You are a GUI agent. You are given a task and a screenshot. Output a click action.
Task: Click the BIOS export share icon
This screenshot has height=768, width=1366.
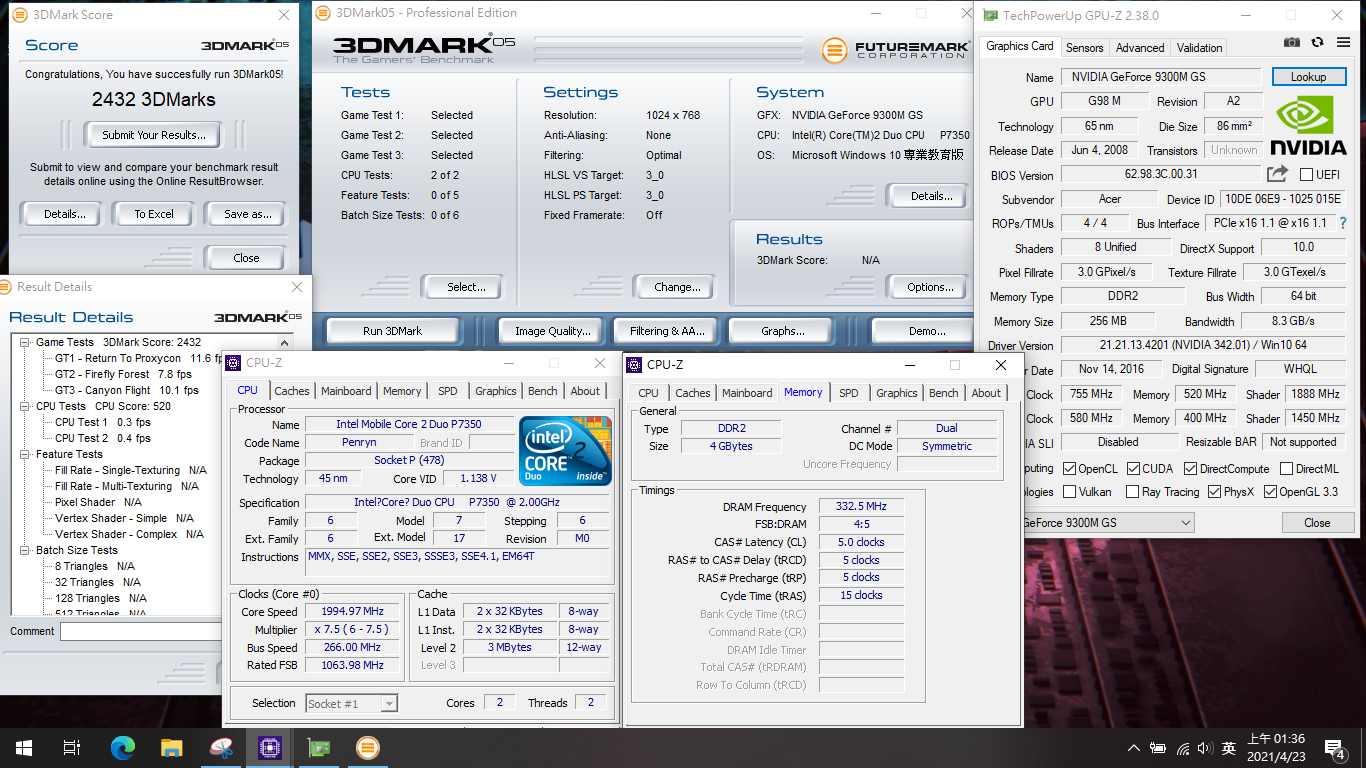(1277, 174)
